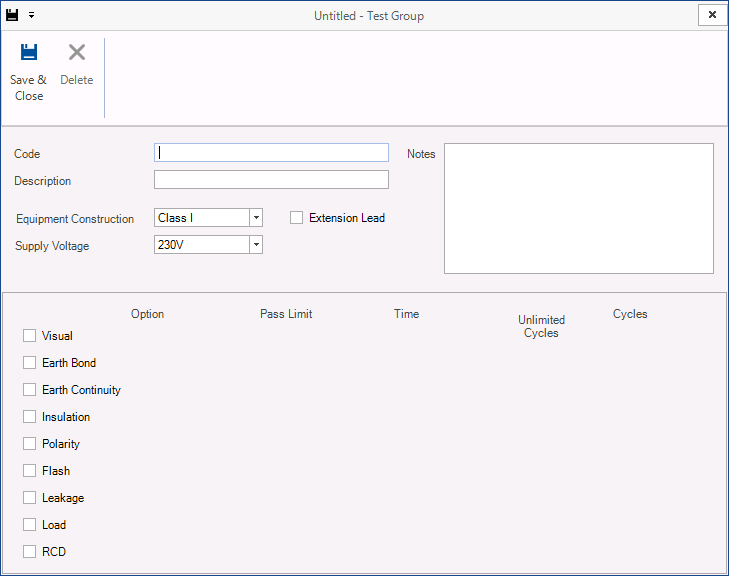Enable the Flash test checkbox
Image resolution: width=729 pixels, height=576 pixels.
29,470
